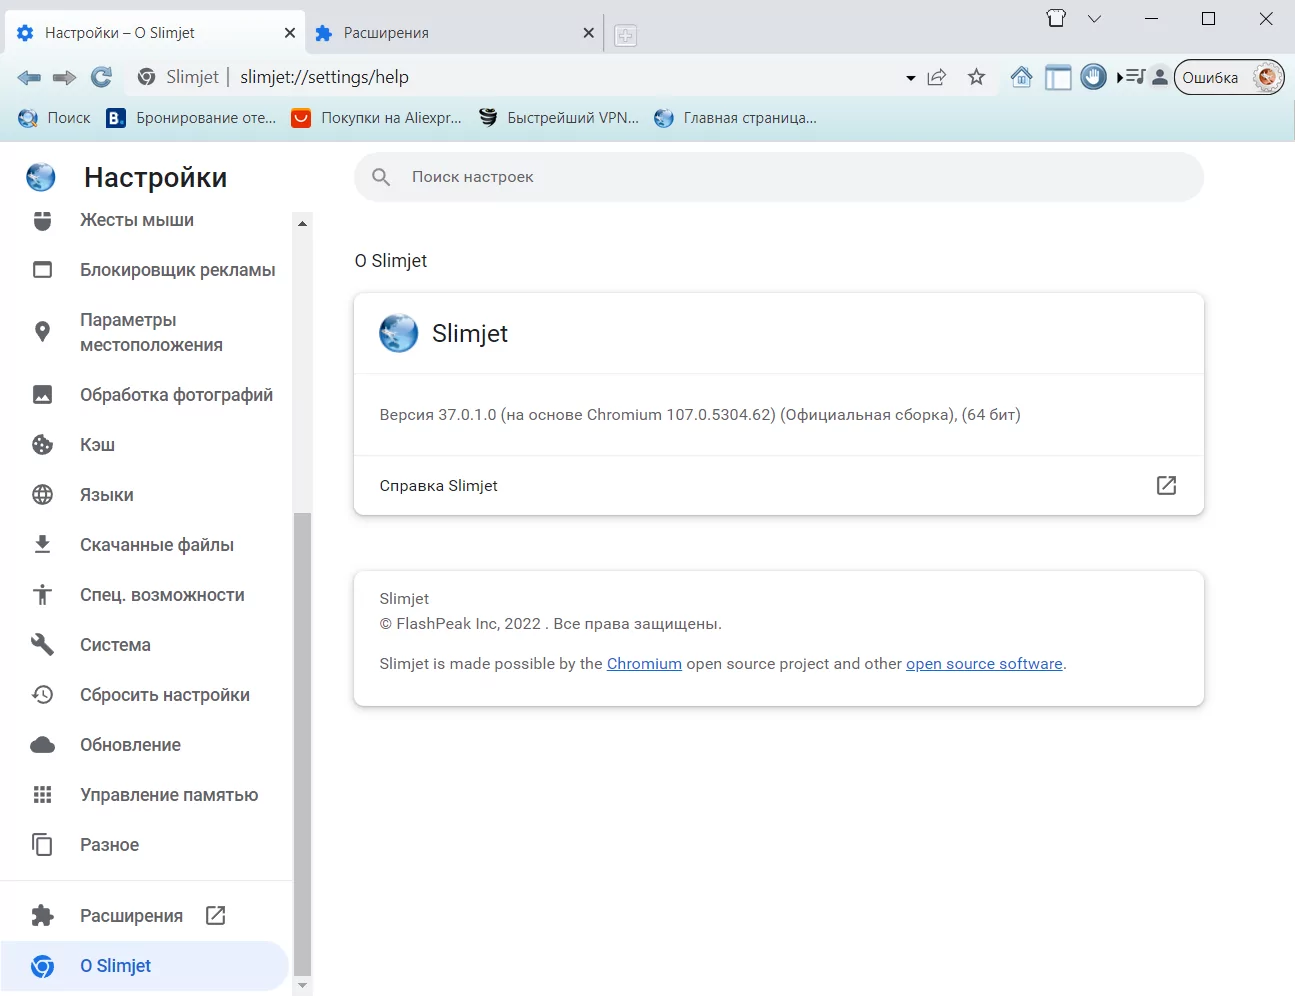
Task: Click the external-link icon for Справка Slimjet
Action: 1166,485
